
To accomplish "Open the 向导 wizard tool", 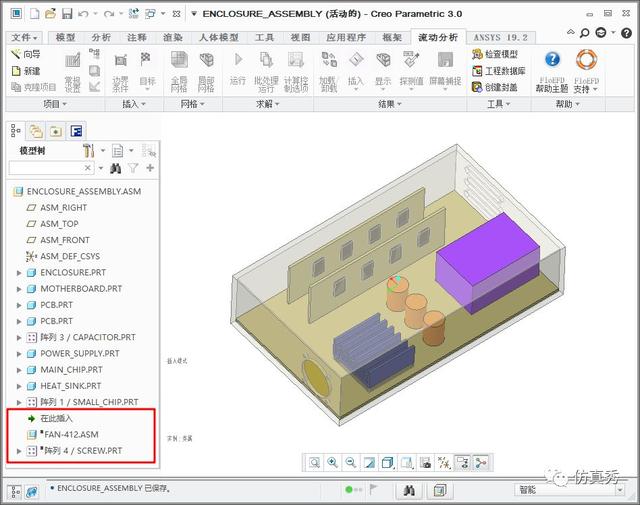I will pyautogui.click(x=26, y=54).
